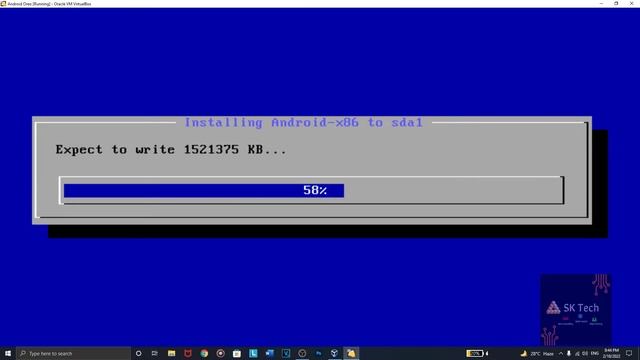This screenshot has height=360, width=640.
Task: Click 'Expect to write 1521375 KB...' text
Action: pos(171,150)
